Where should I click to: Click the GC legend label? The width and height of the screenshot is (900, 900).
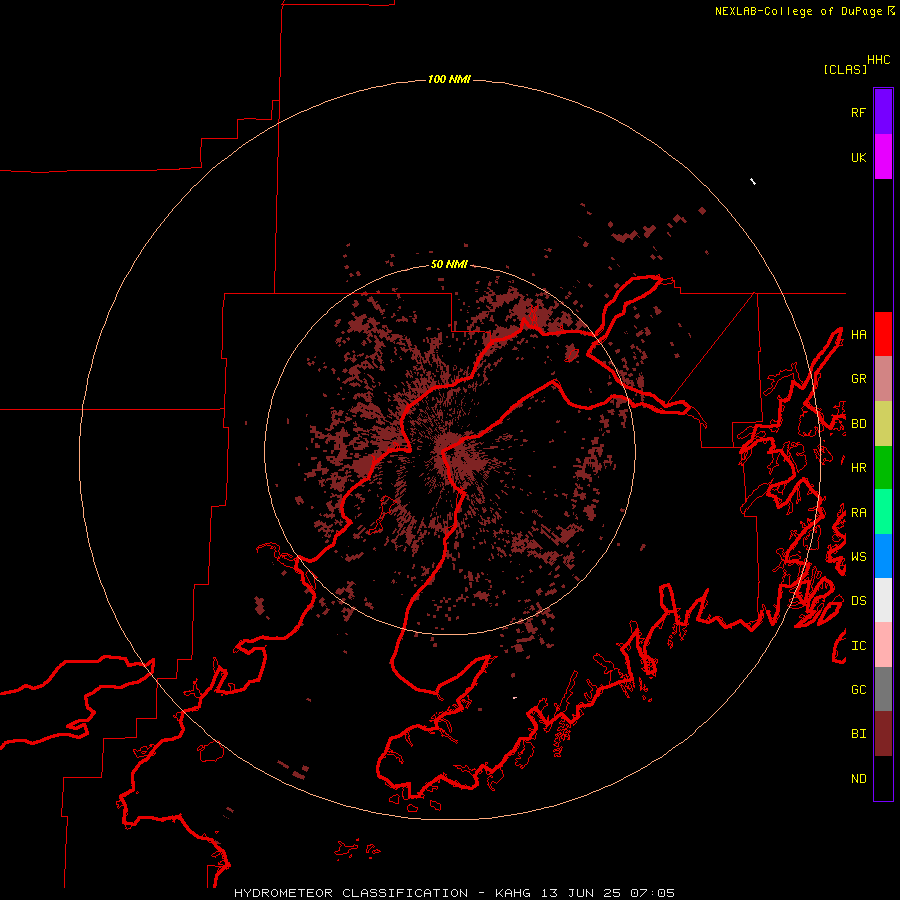(858, 689)
